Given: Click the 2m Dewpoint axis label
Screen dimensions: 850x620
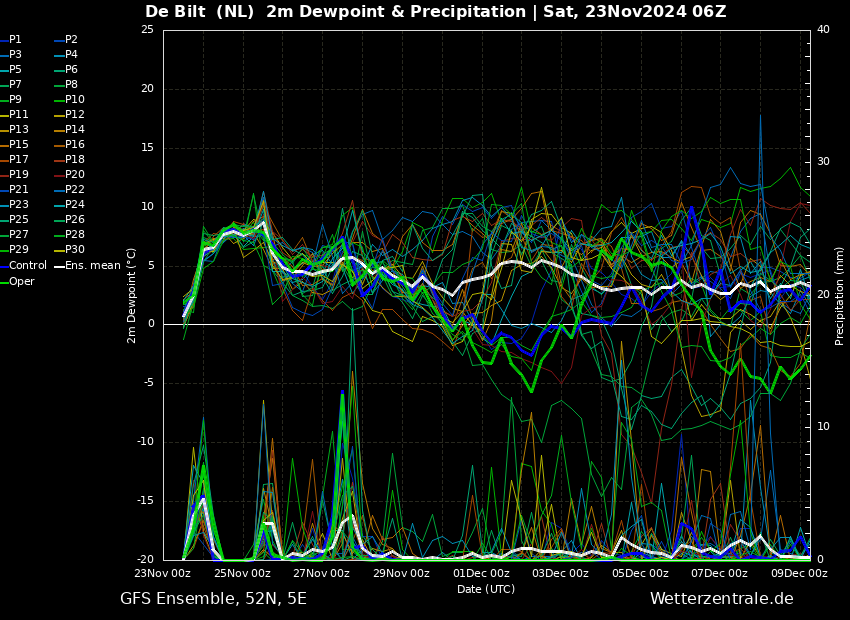Looking at the screenshot, I should coord(131,296).
